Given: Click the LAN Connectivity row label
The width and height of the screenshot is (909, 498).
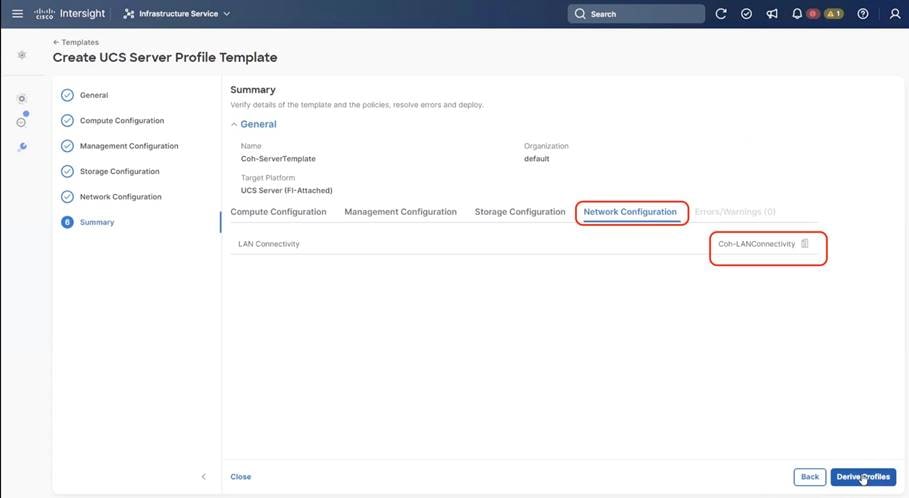Looking at the screenshot, I should tap(268, 244).
